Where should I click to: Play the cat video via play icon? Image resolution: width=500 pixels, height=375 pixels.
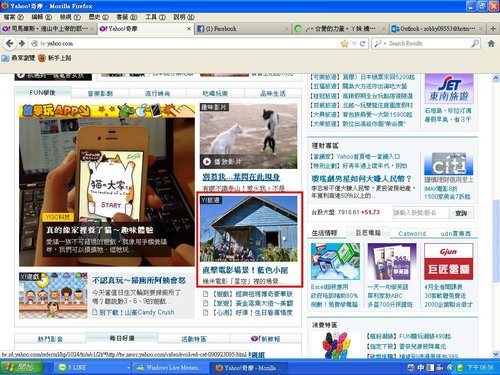207,162
